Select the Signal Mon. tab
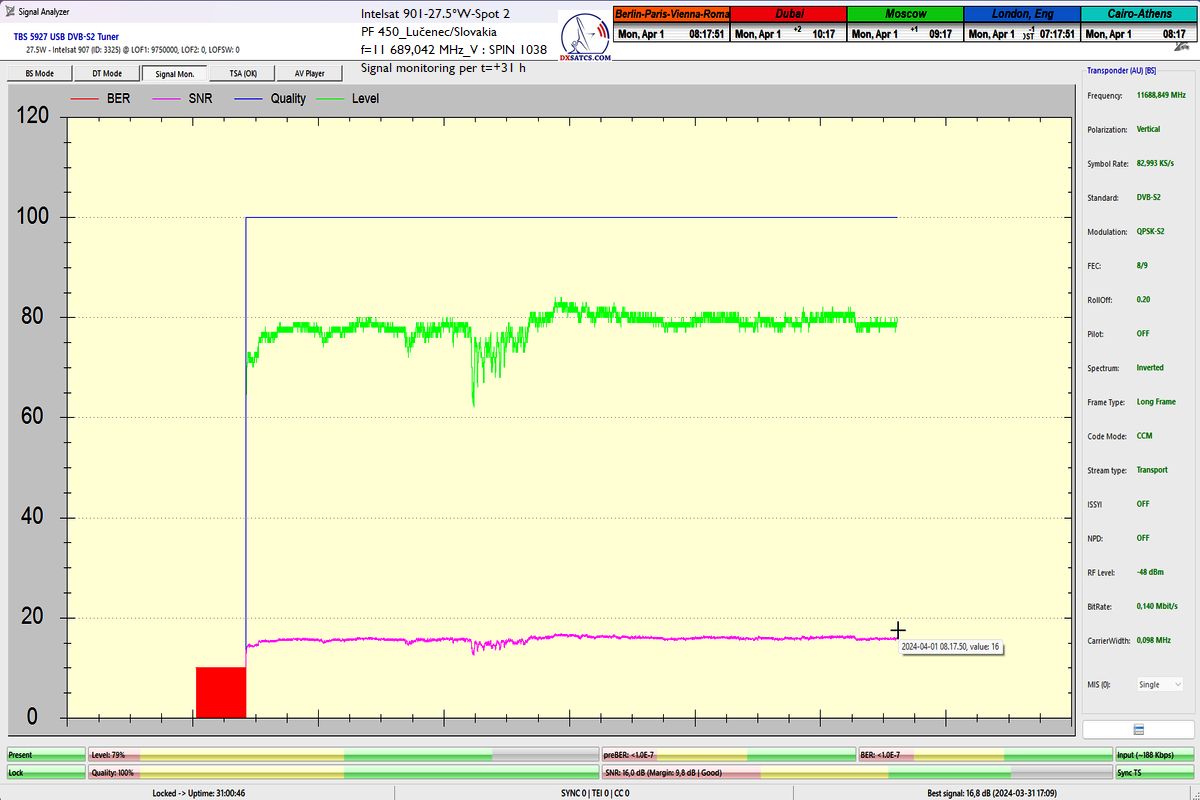 [x=174, y=73]
